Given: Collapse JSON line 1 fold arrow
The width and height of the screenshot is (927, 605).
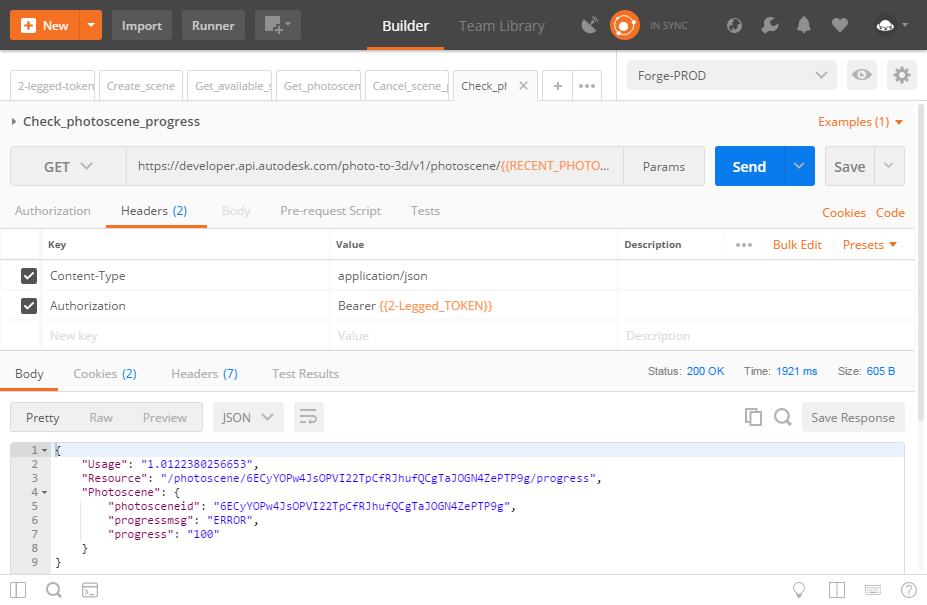Looking at the screenshot, I should [x=44, y=450].
